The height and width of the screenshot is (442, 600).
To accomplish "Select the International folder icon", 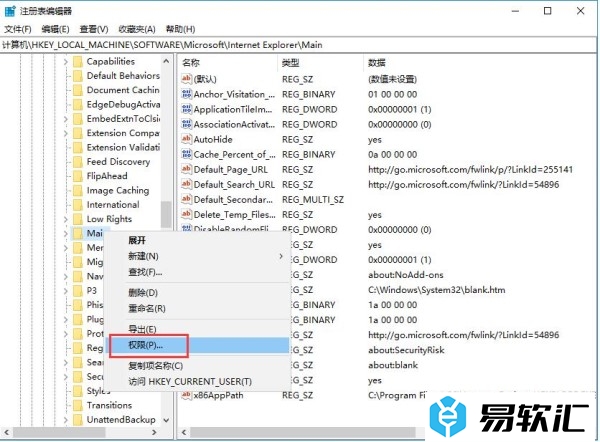I will 78,205.
